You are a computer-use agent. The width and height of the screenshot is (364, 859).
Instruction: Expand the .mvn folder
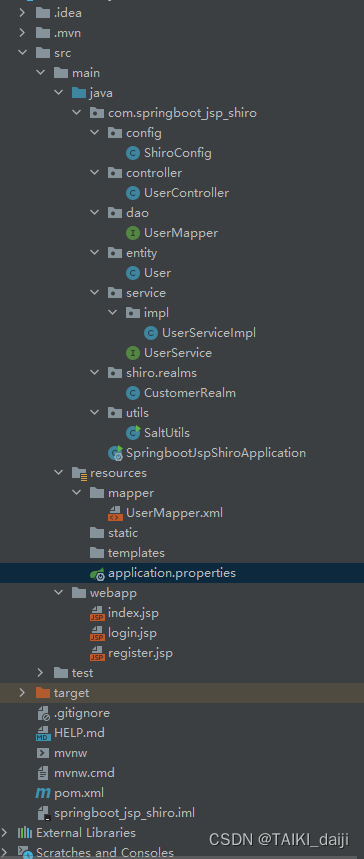[22, 33]
